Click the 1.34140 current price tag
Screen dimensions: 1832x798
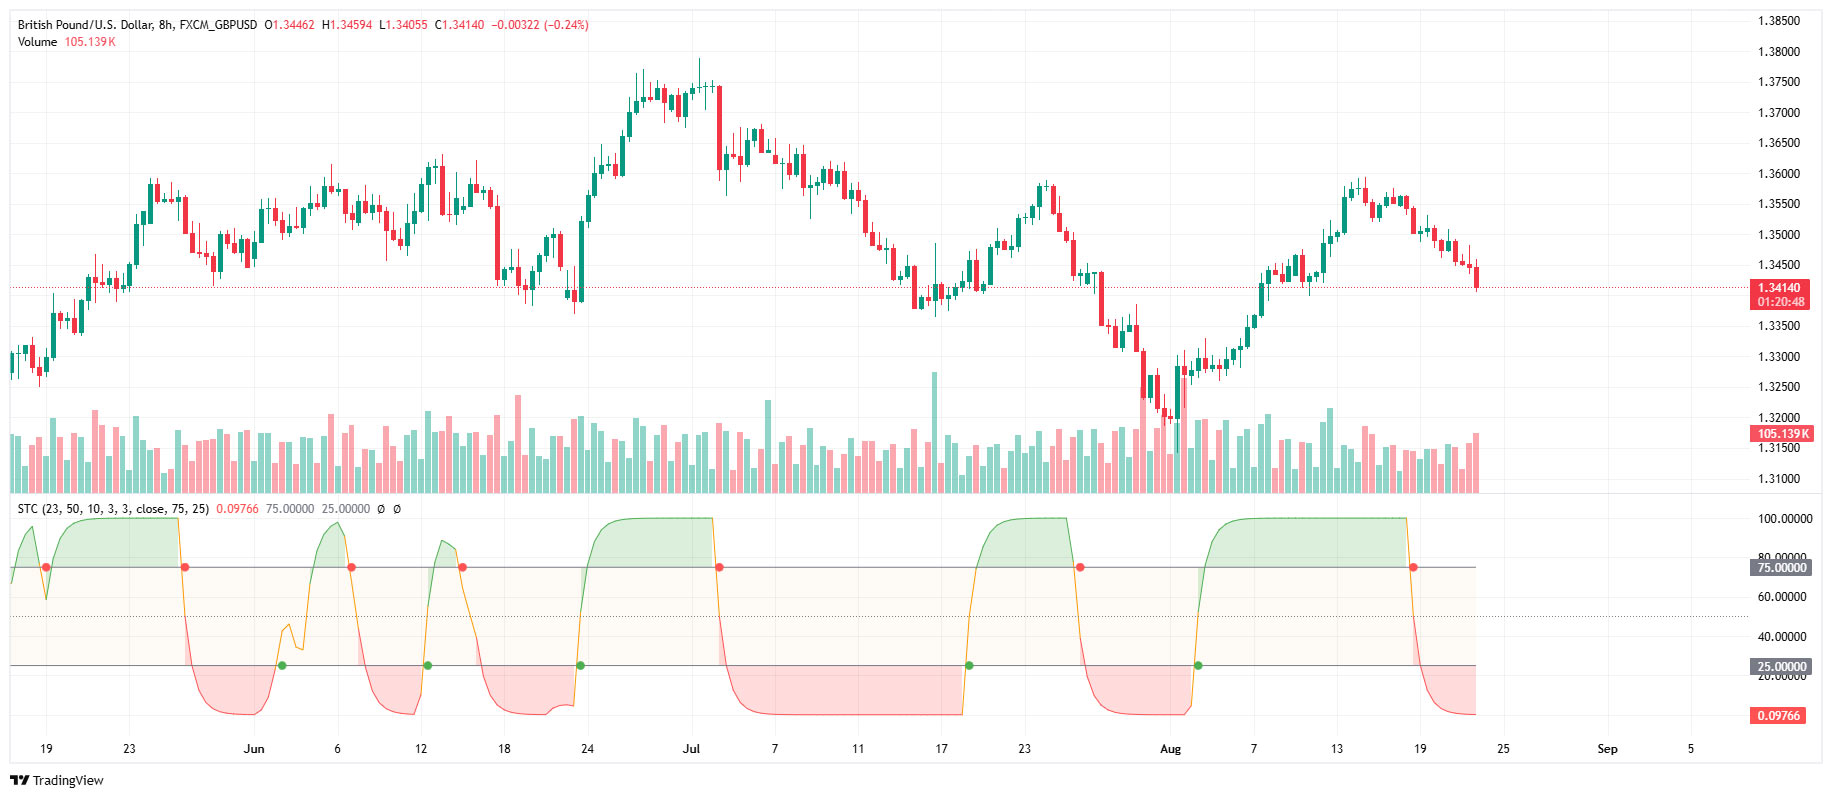click(x=1780, y=288)
